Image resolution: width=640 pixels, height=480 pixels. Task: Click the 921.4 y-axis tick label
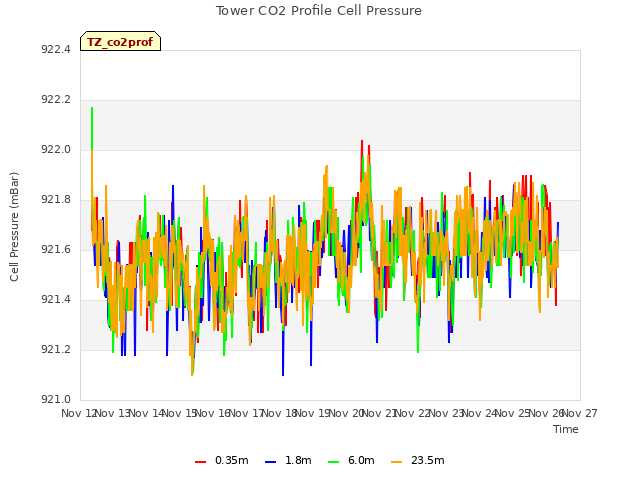(x=56, y=300)
